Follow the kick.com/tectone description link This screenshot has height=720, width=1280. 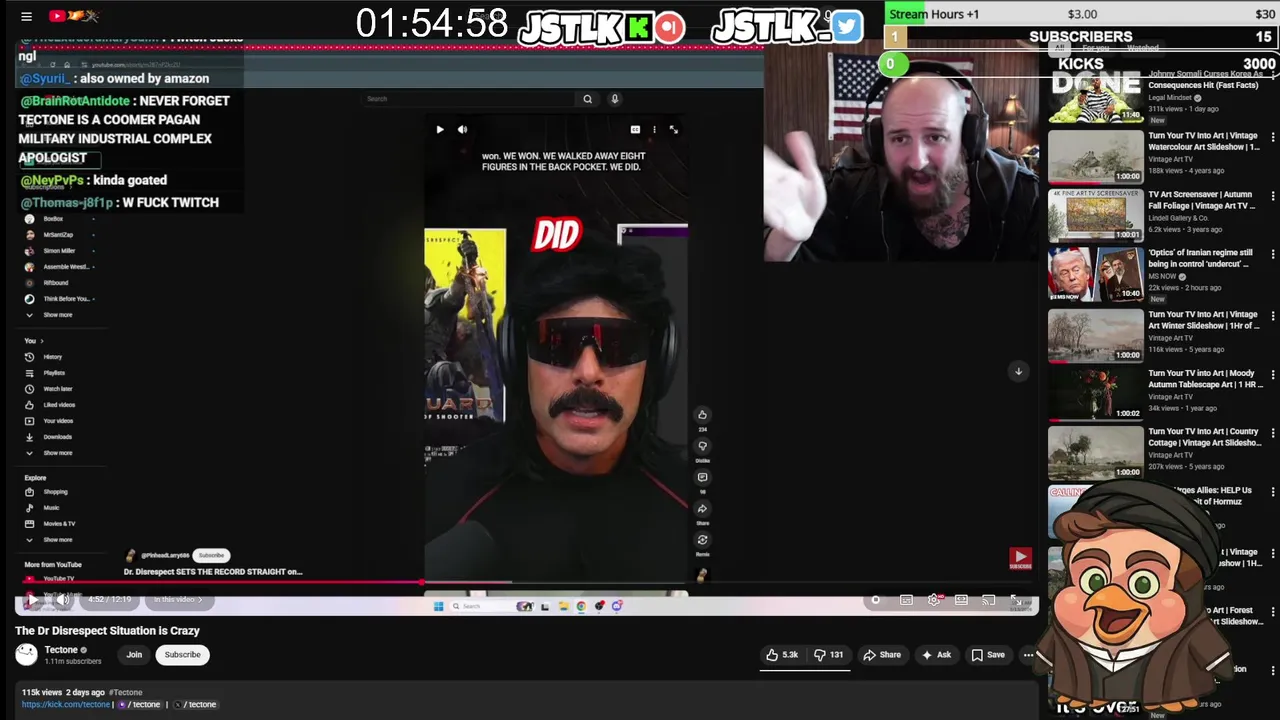(65, 704)
